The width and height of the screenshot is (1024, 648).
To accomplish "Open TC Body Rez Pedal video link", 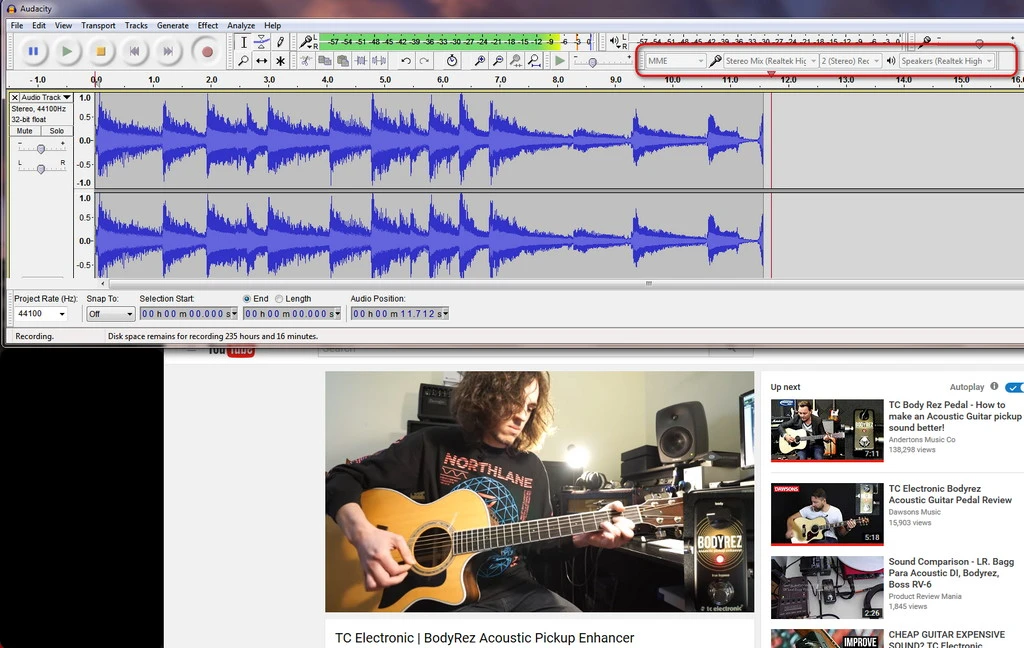I will point(954,416).
